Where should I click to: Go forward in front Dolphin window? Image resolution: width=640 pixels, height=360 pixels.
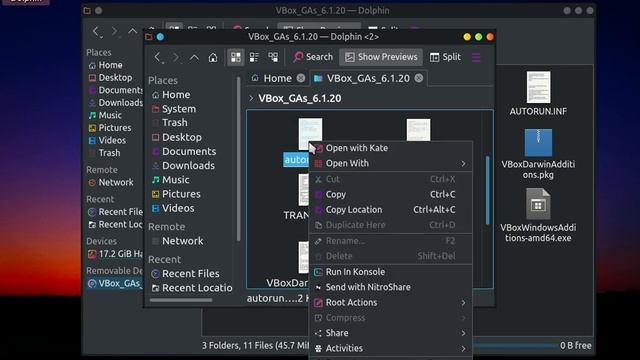176,57
